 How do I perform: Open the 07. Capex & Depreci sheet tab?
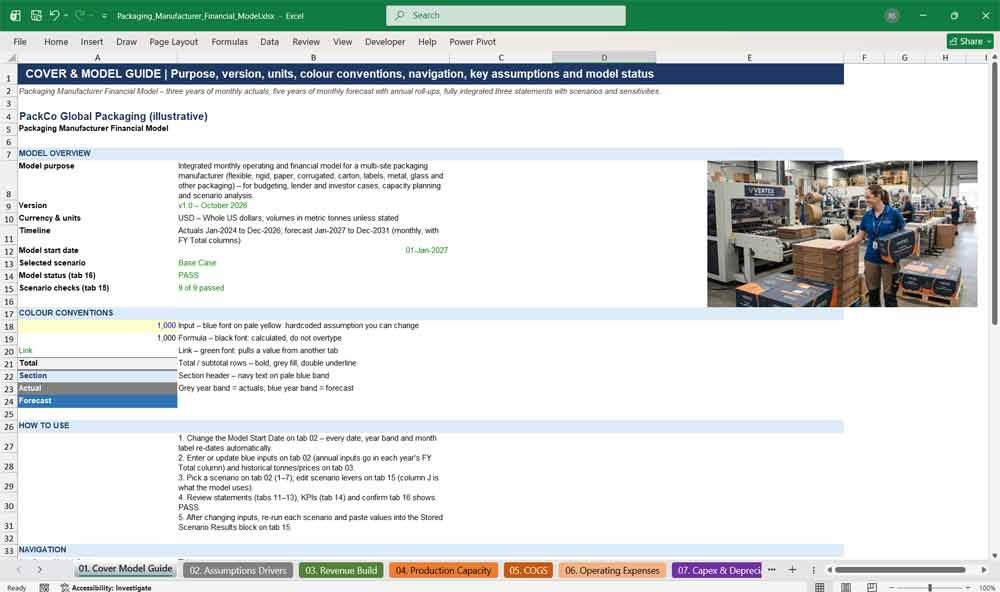point(717,570)
